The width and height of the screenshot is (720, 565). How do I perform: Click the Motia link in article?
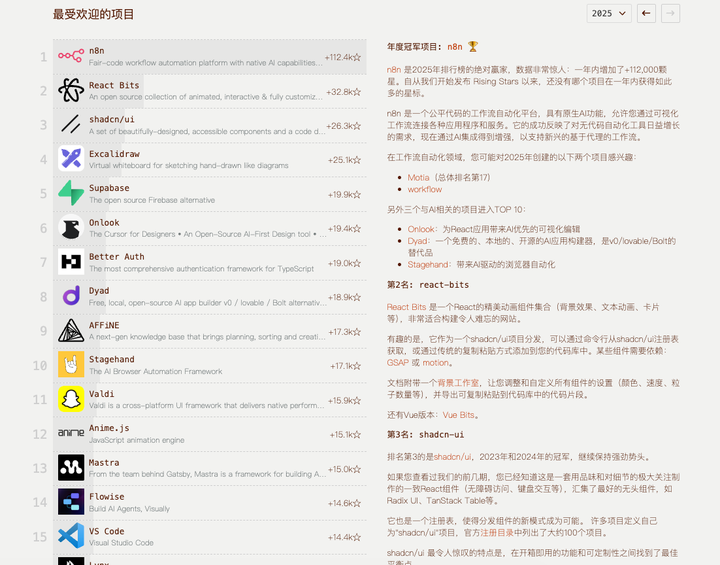(418, 177)
